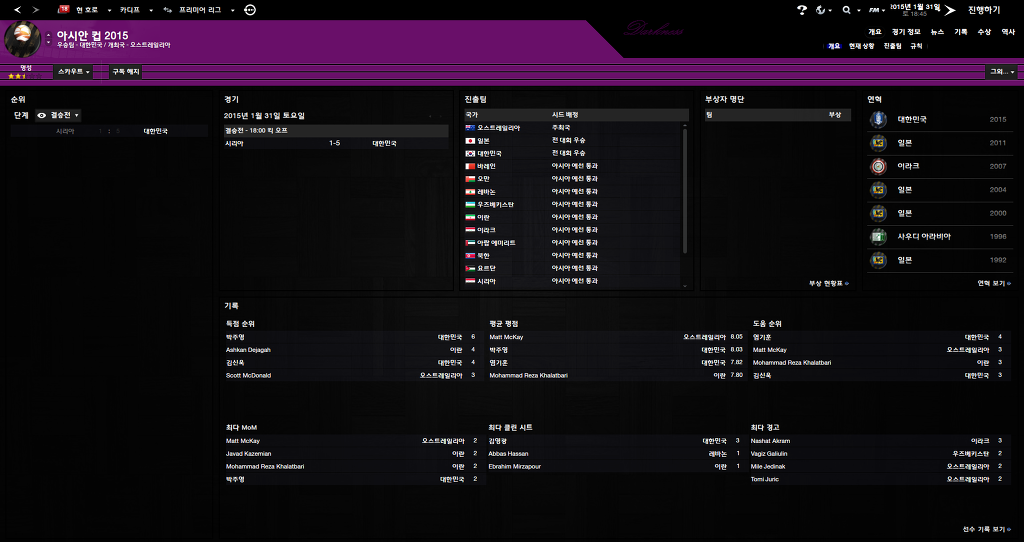This screenshot has height=542, width=1024.
Task: Select Nashat Akram in 최다 경고
Action: click(x=771, y=441)
